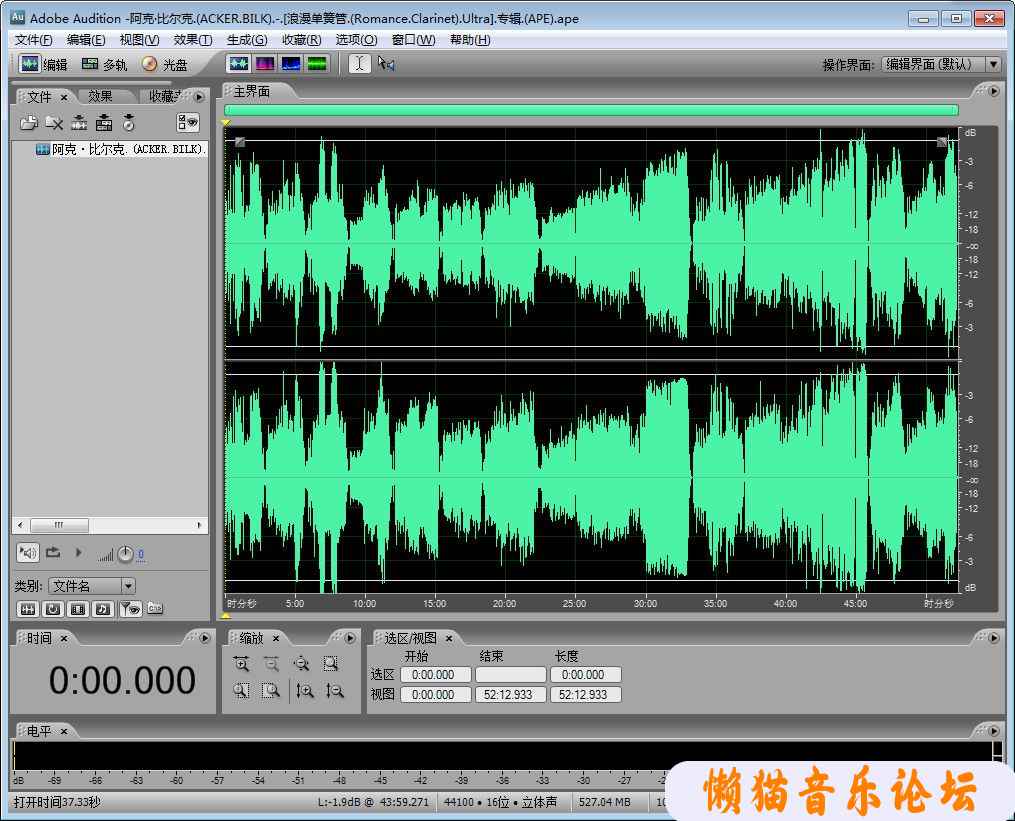Select the 主界面 tab
Image resolution: width=1015 pixels, height=821 pixels.
(x=252, y=92)
